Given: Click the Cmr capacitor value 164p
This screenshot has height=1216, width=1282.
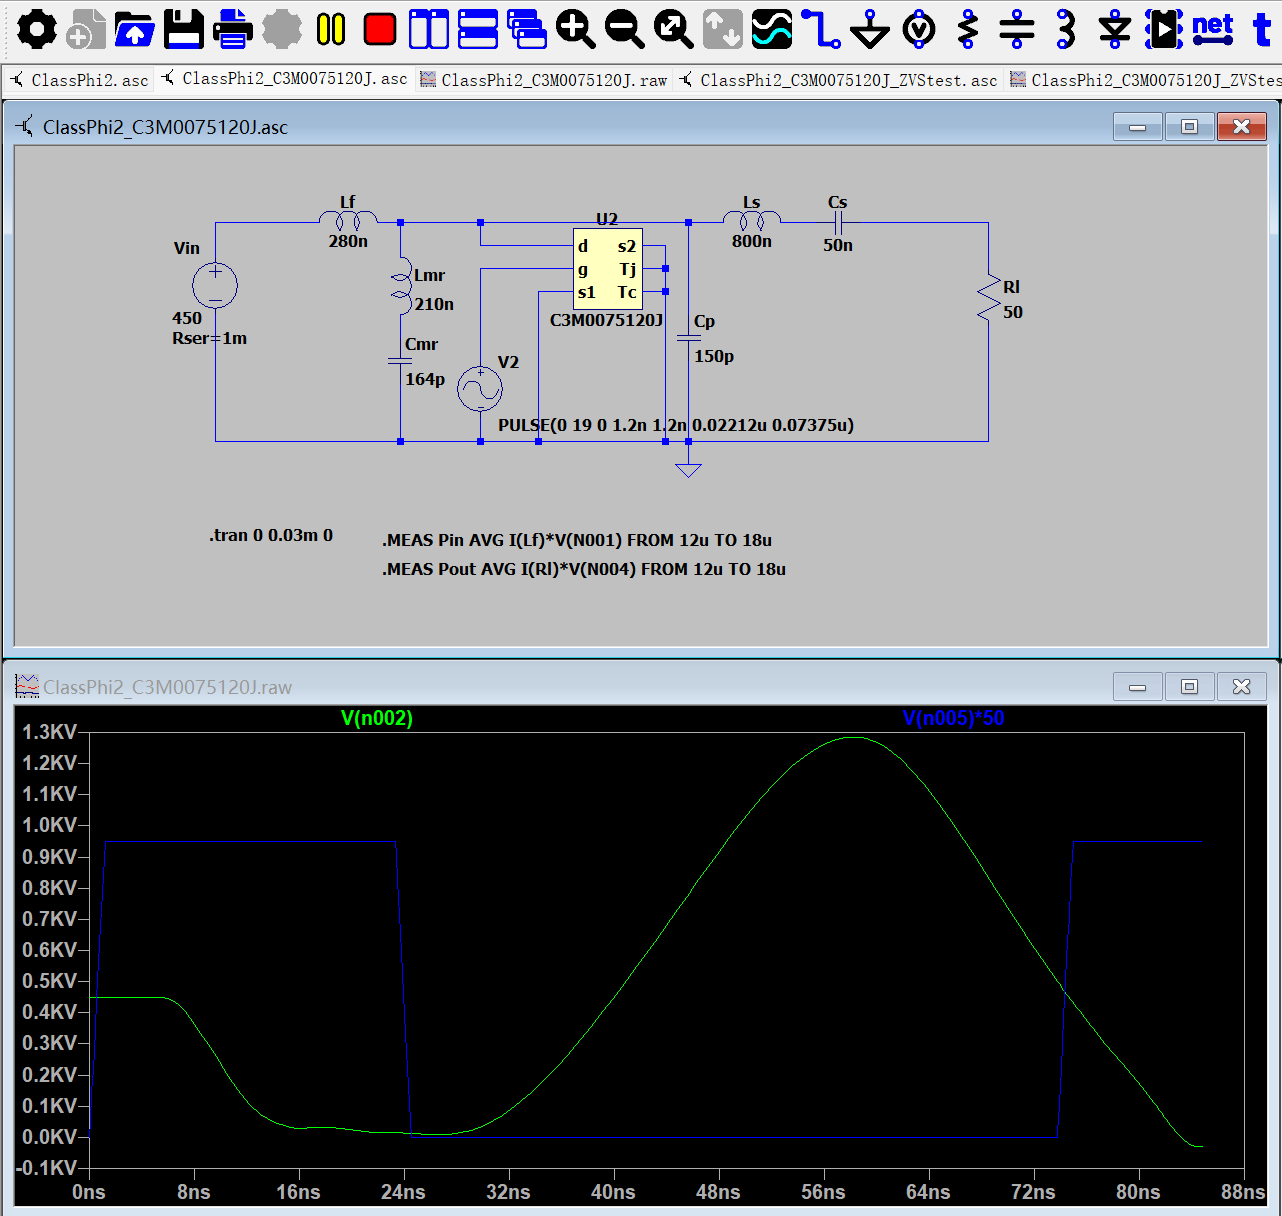Looking at the screenshot, I should (x=425, y=379).
